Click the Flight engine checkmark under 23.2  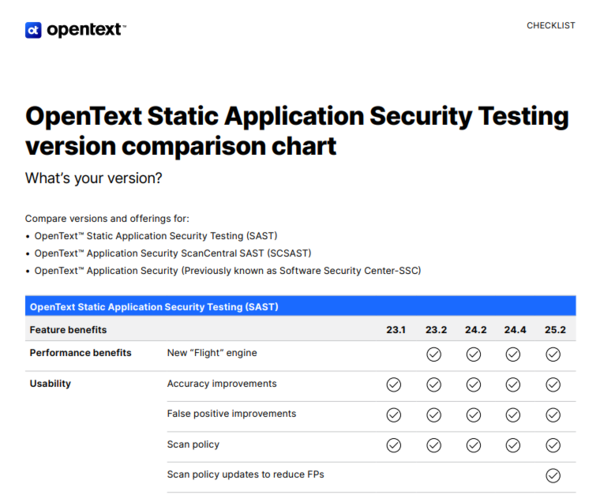pyautogui.click(x=434, y=354)
